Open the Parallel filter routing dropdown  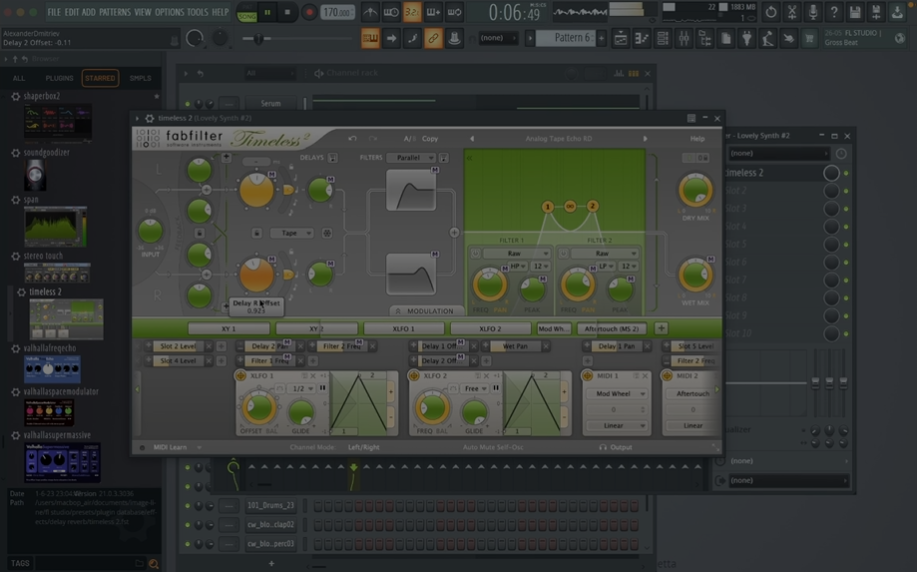pos(413,157)
